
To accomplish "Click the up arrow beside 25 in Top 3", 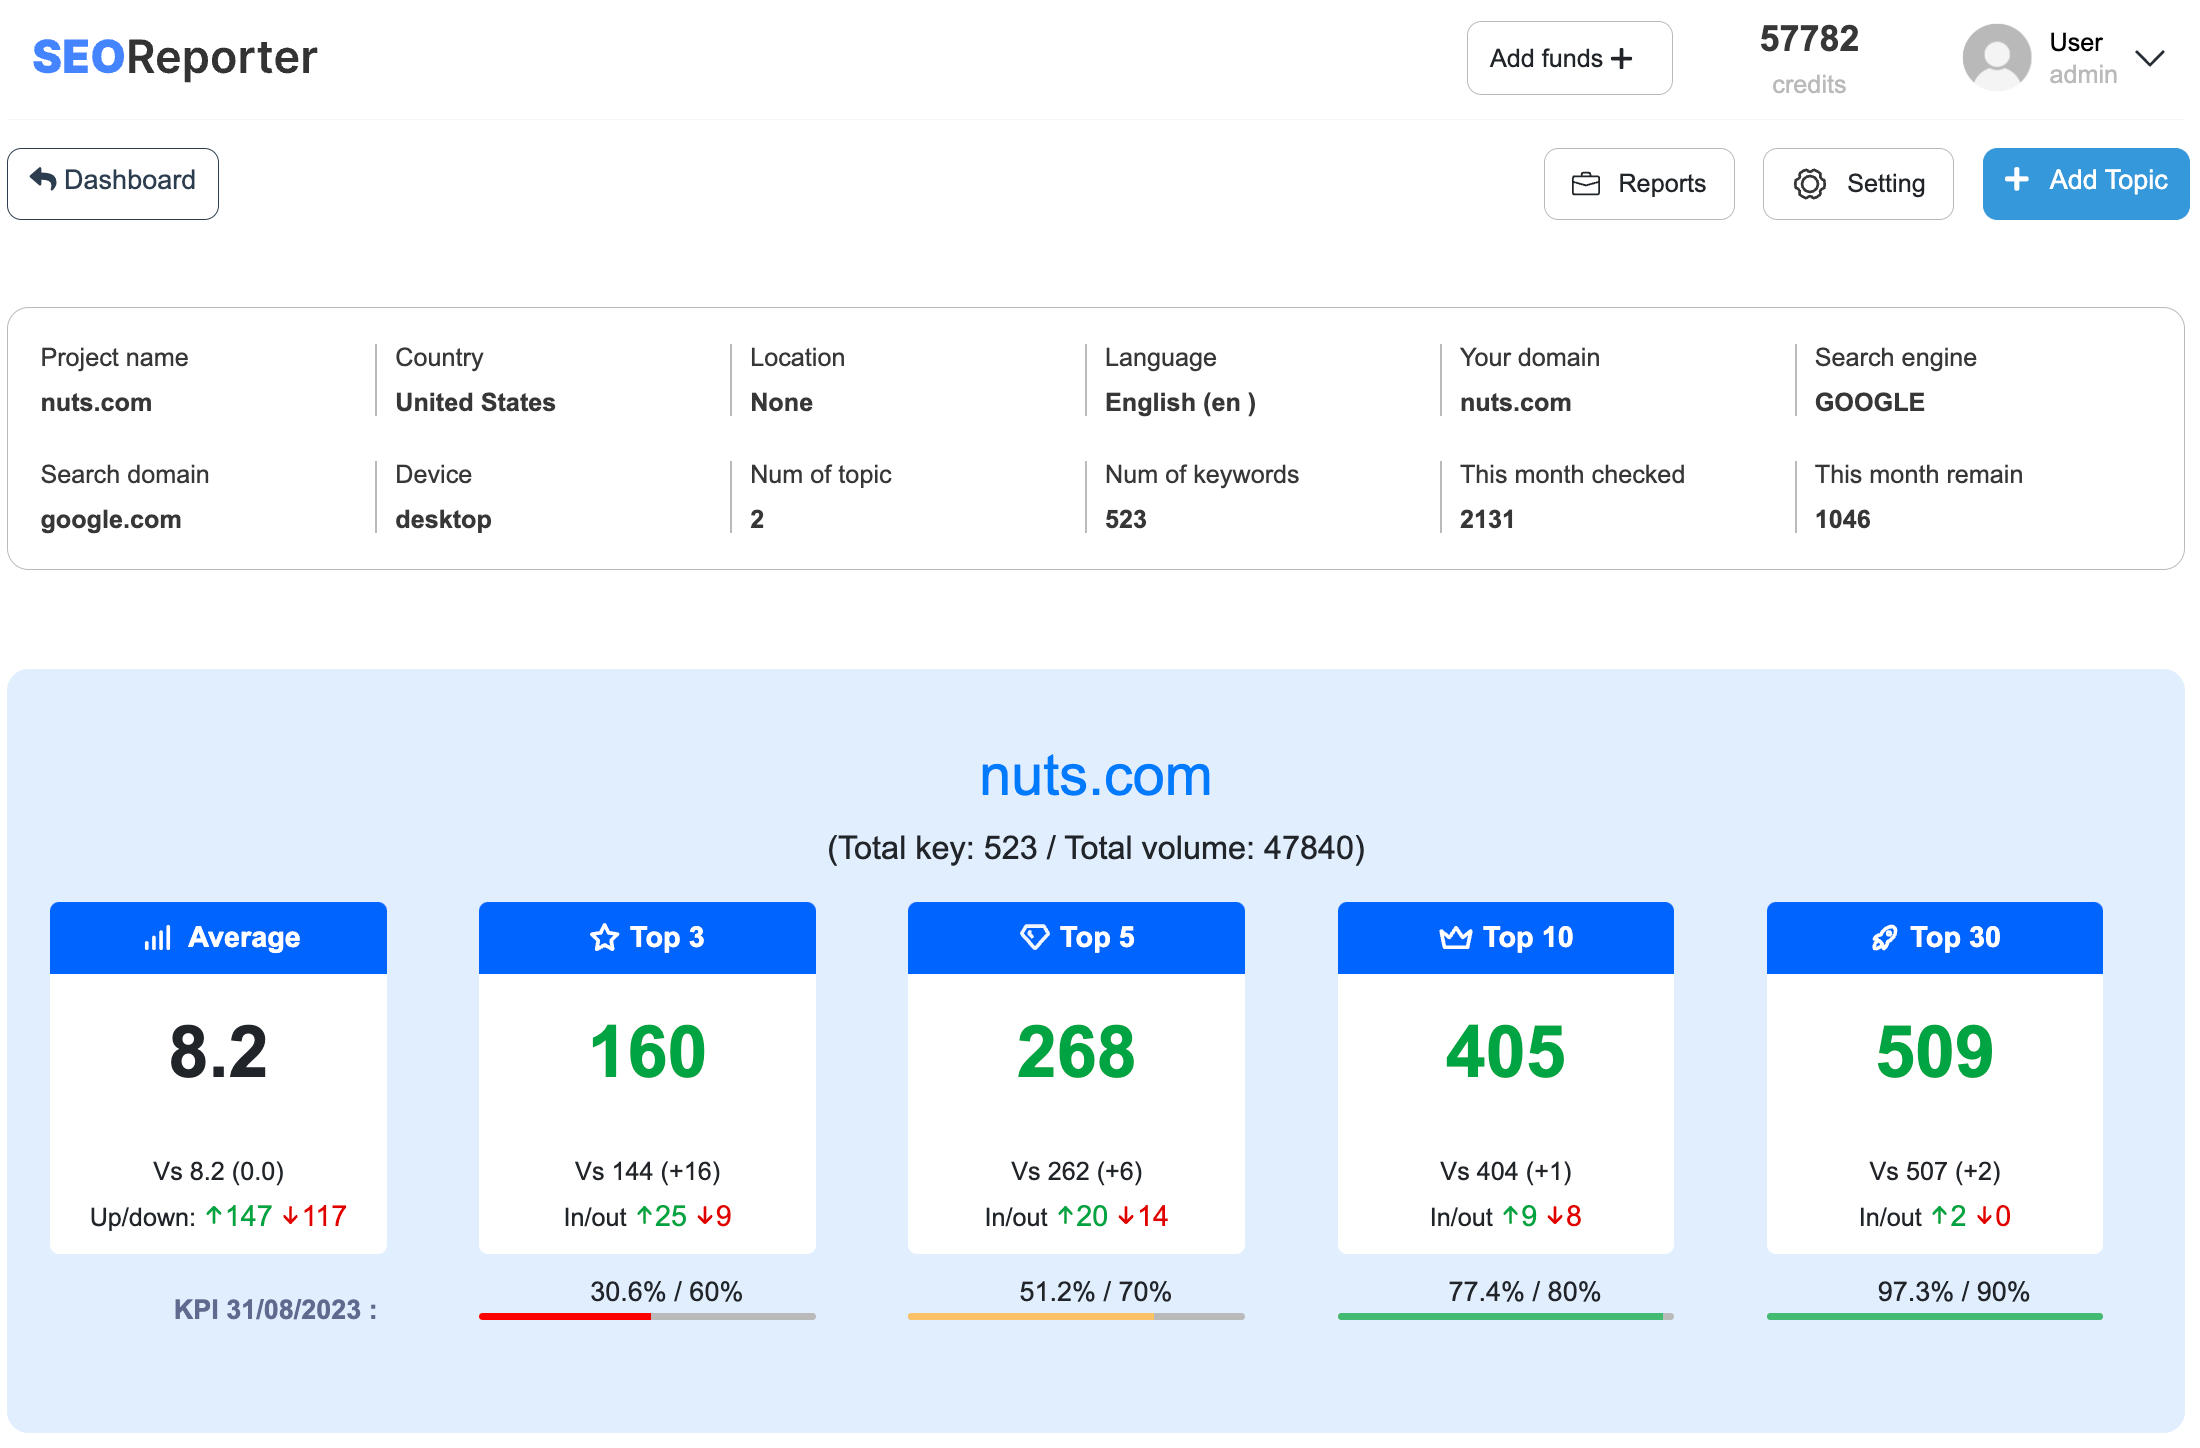I will click(x=644, y=1216).
